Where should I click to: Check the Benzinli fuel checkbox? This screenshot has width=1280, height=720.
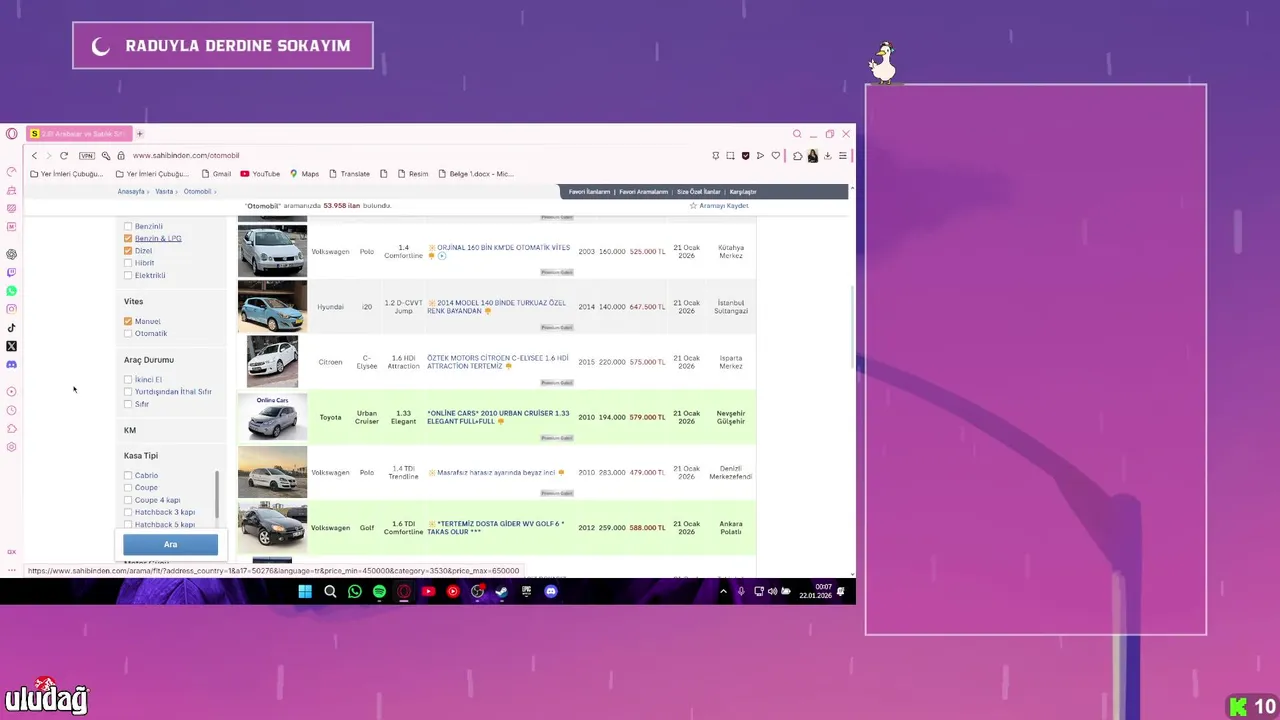click(128, 226)
